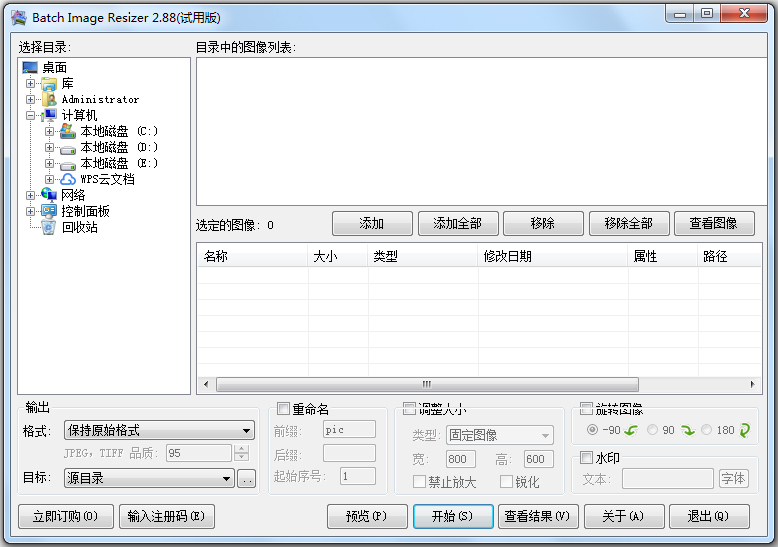778x547 pixels.
Task: Click the 移除 button
Action: coord(543,223)
